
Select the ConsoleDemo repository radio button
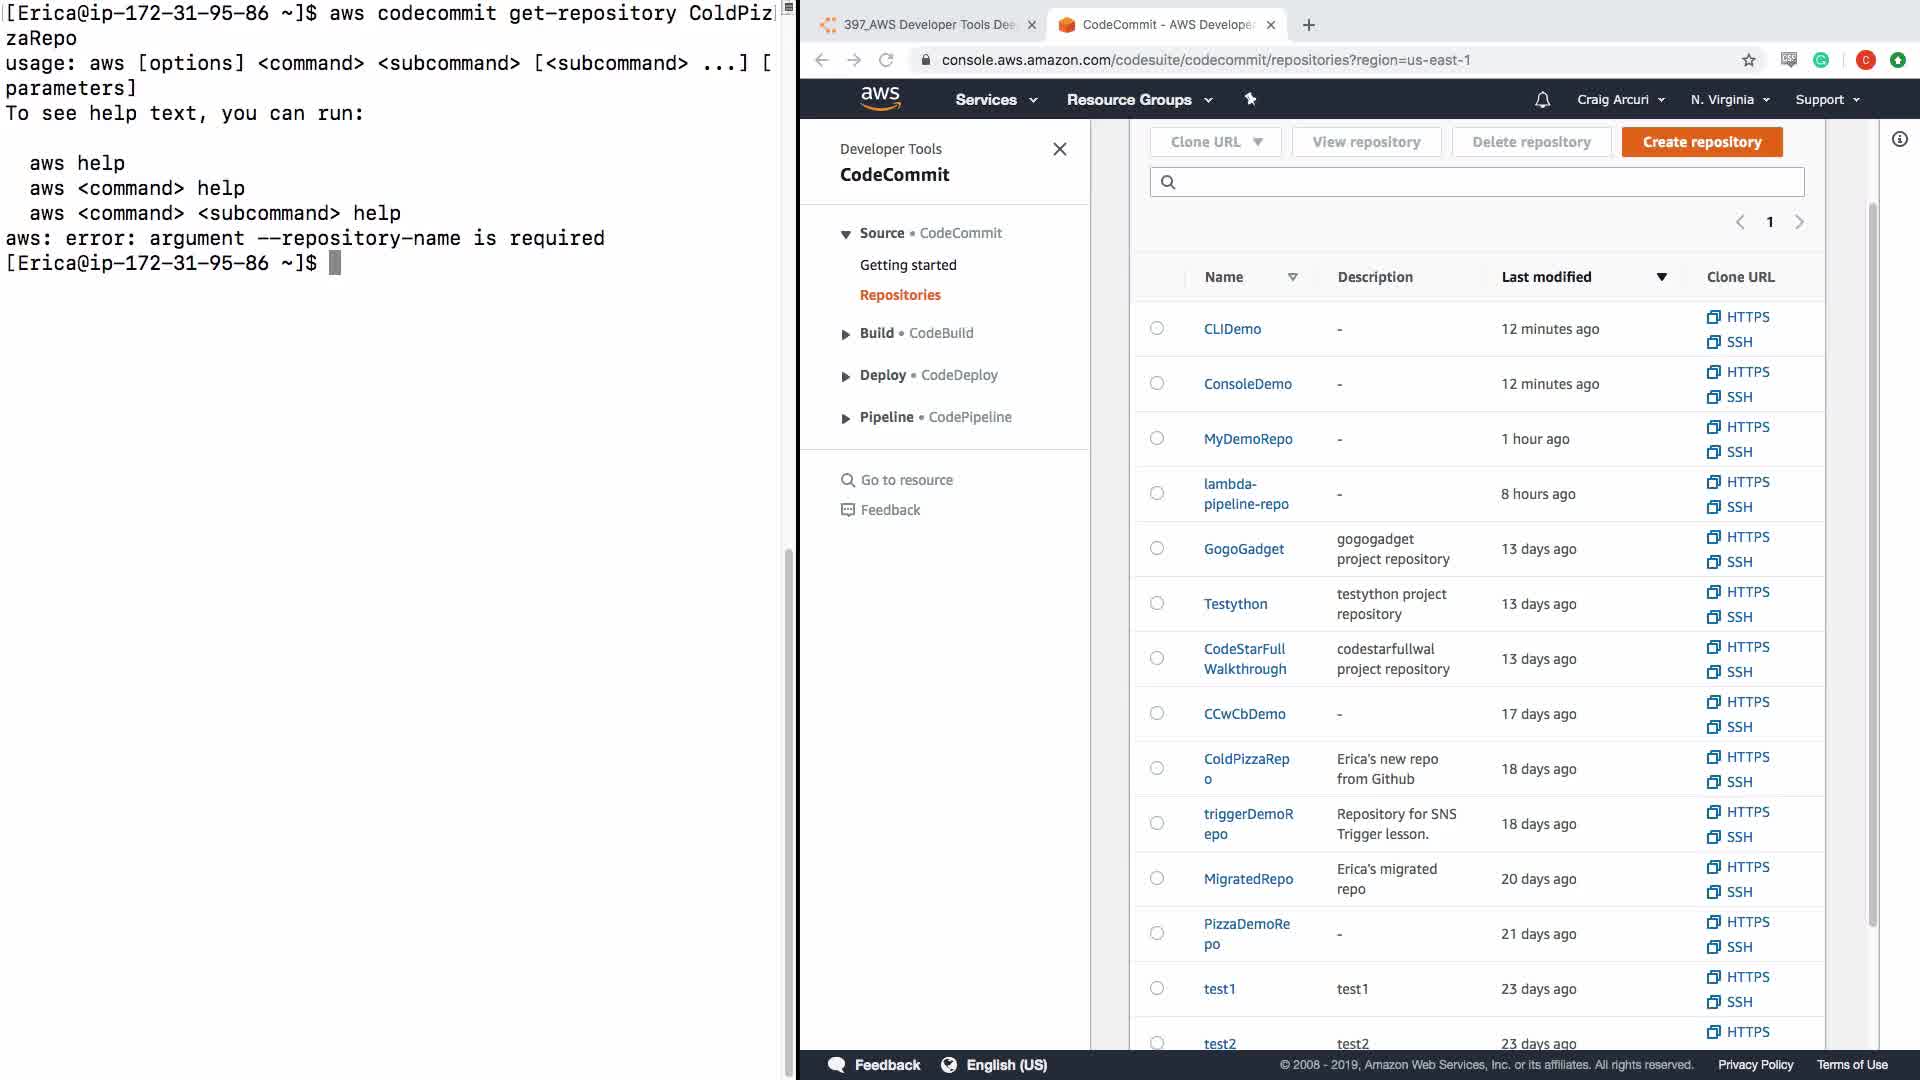click(1157, 383)
